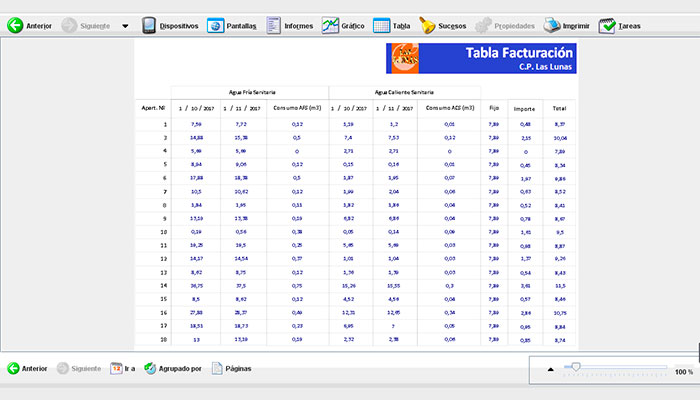Click the 'Importe' column header
The height and width of the screenshot is (400, 700).
[x=524, y=109]
